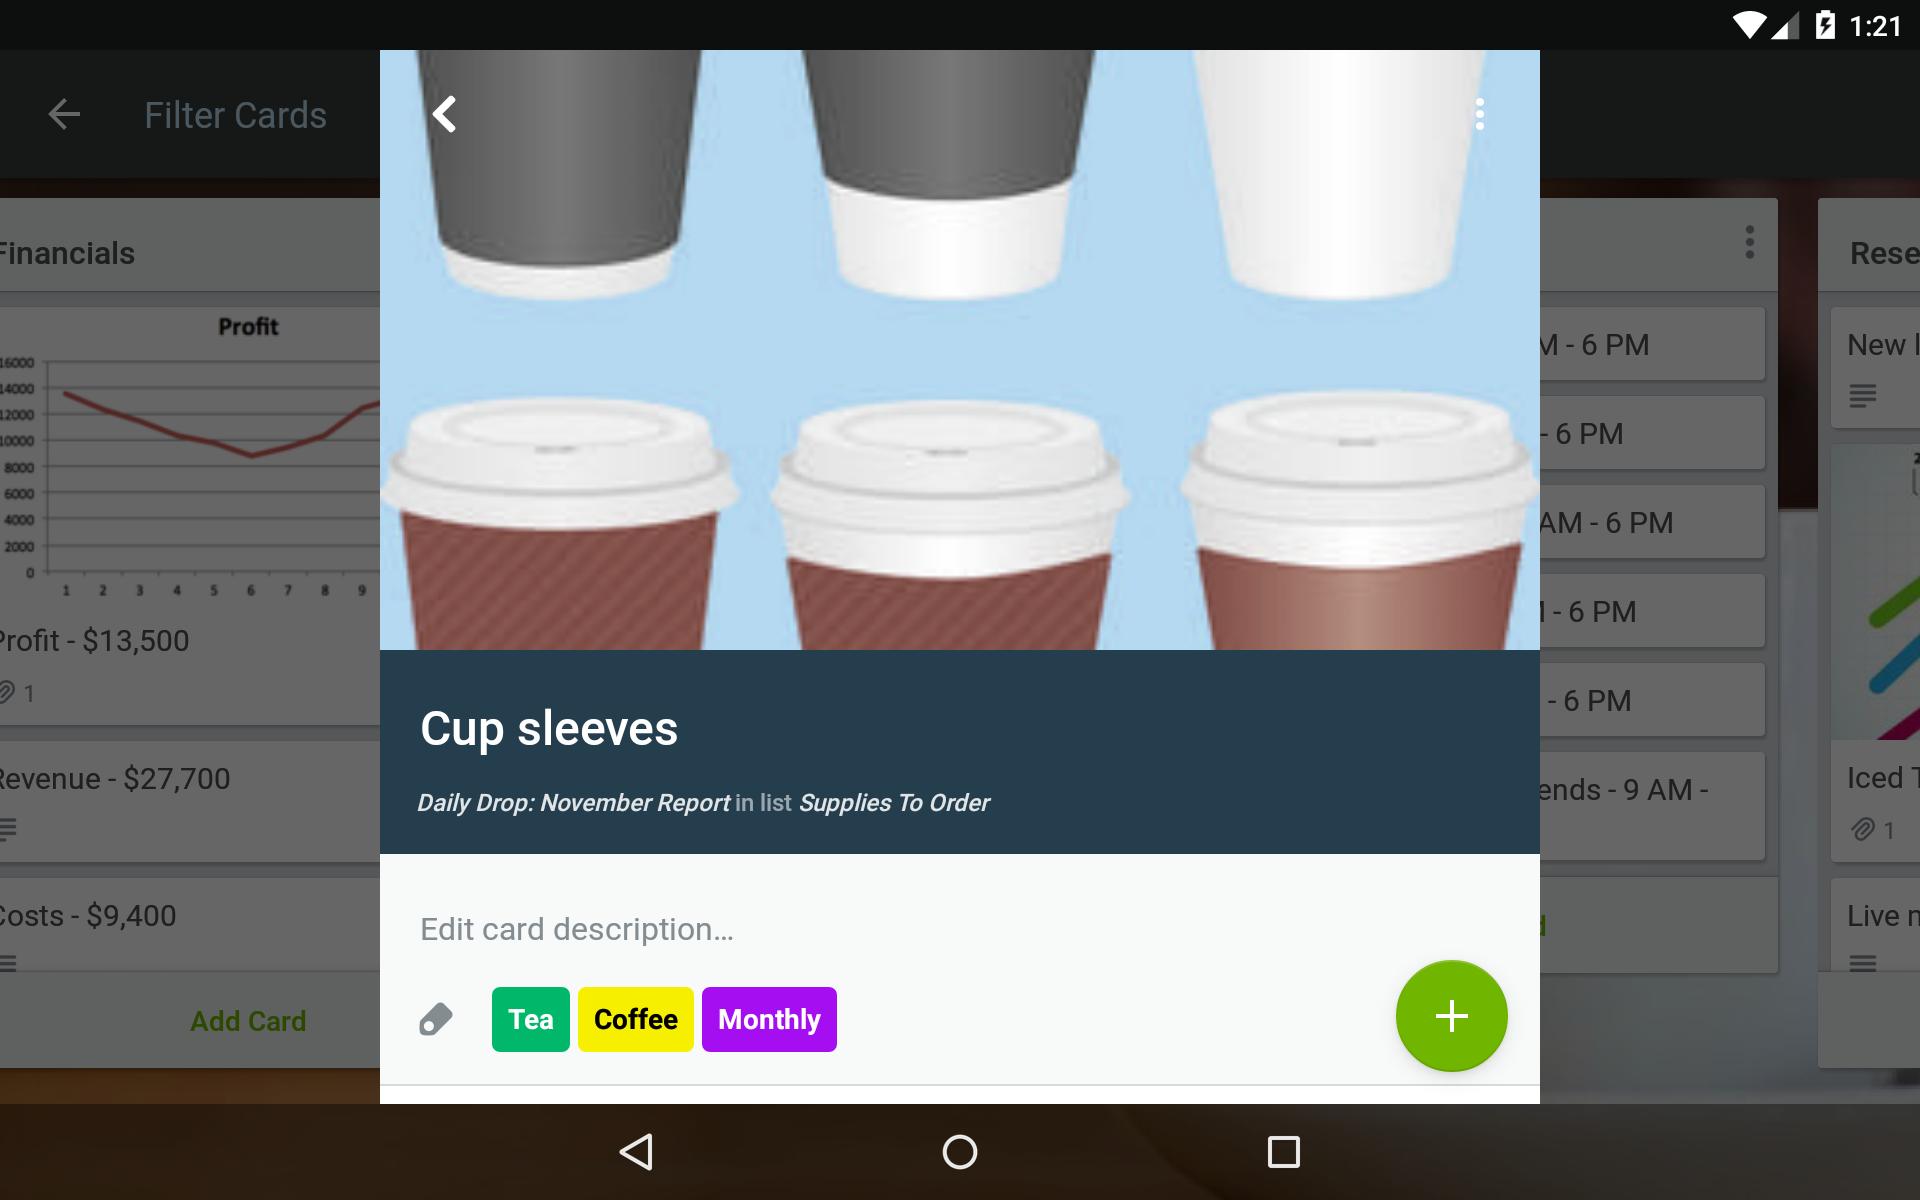Viewport: 1920px width, 1200px height.
Task: Click the Filter Cards menu item
Action: point(236,113)
